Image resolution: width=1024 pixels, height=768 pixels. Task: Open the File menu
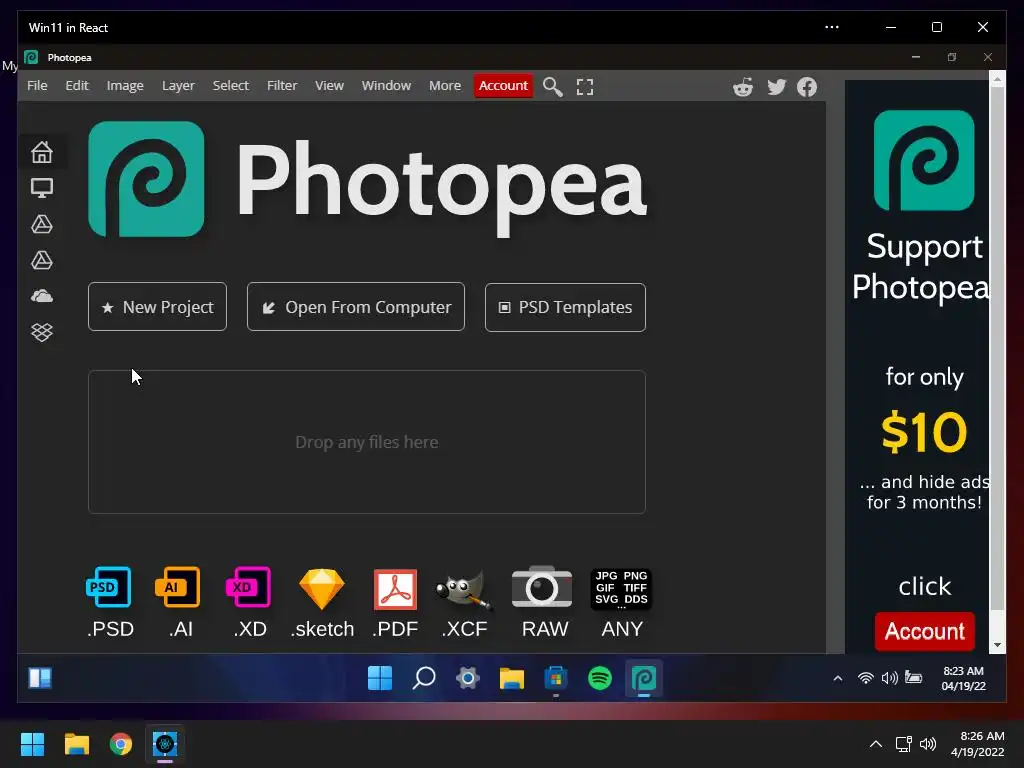37,86
